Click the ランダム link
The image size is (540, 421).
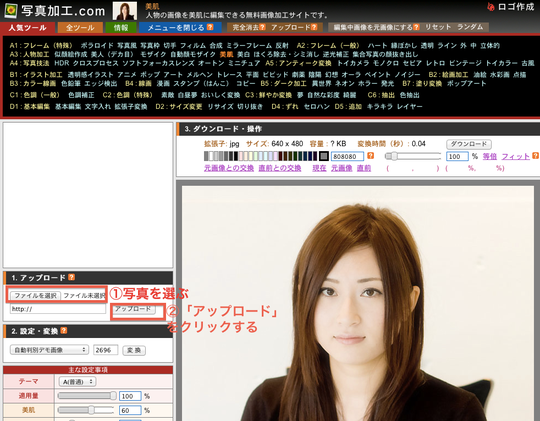tap(470, 27)
